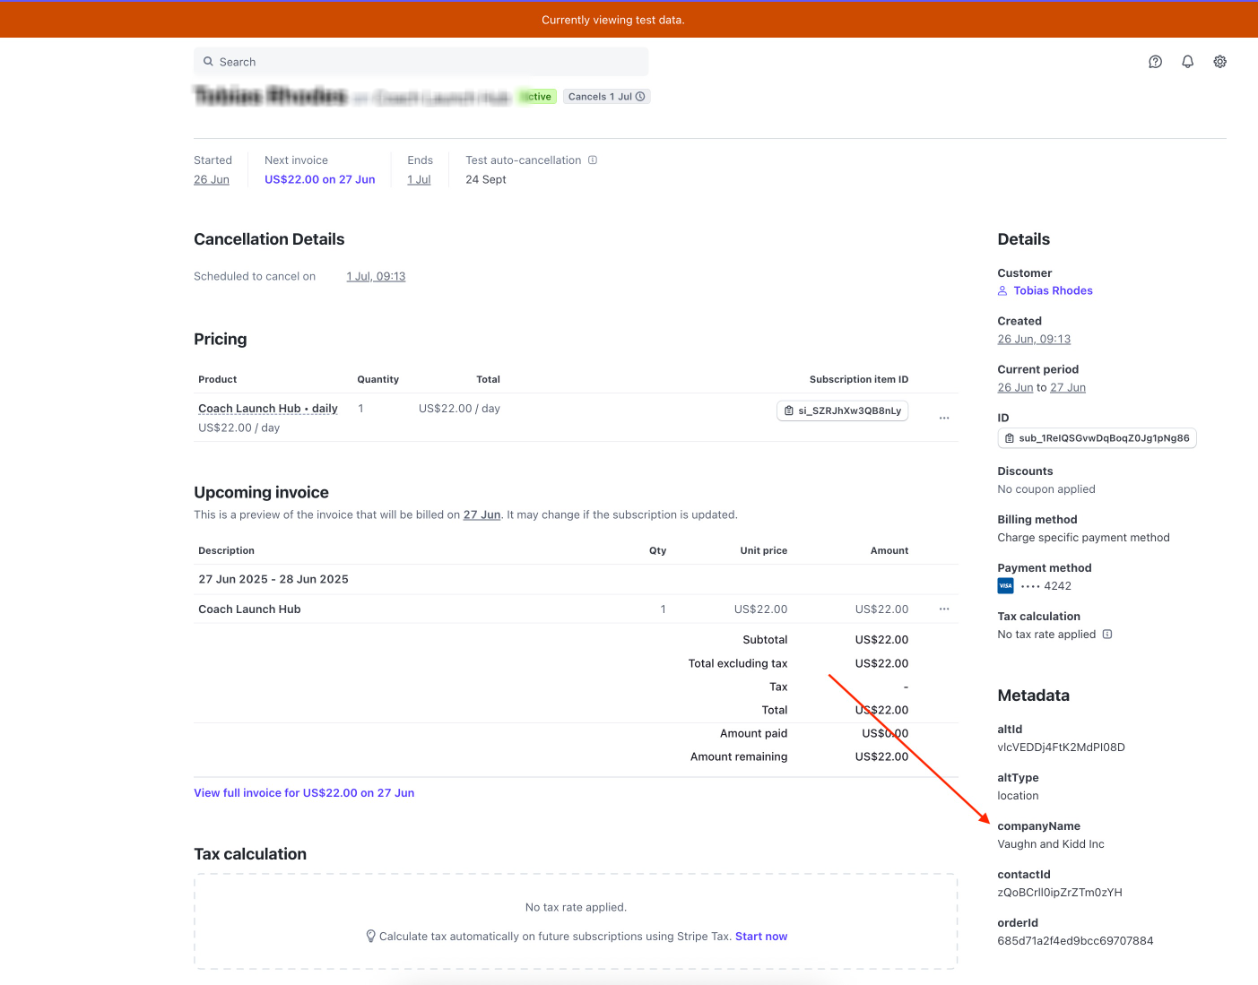1258x985 pixels.
Task: Select the companyName value Vaughn and Kidd Inc
Action: pyautogui.click(x=1051, y=844)
